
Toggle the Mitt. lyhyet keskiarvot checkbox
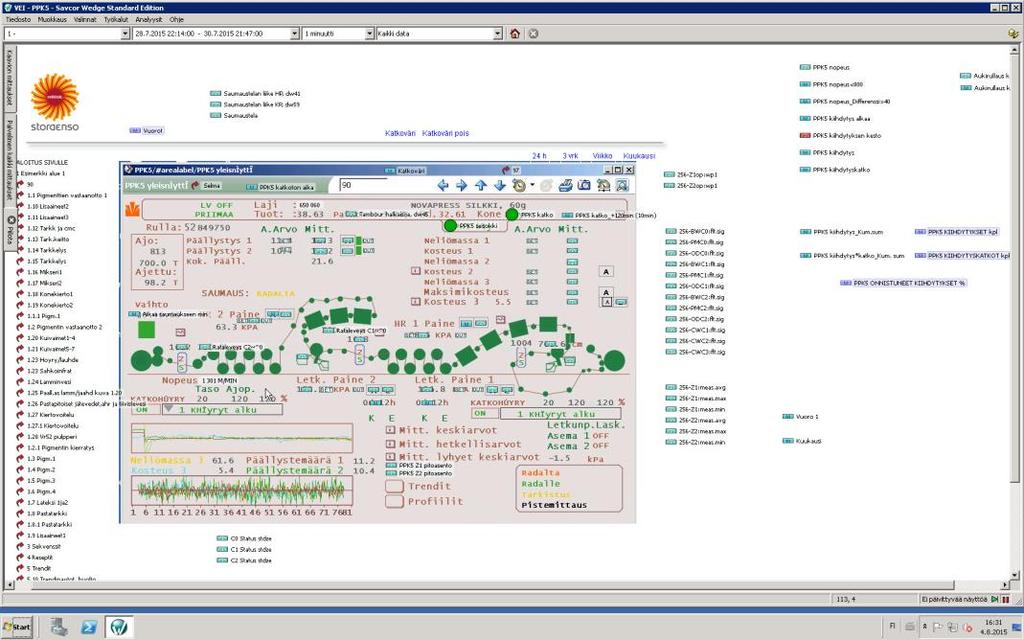(x=391, y=457)
